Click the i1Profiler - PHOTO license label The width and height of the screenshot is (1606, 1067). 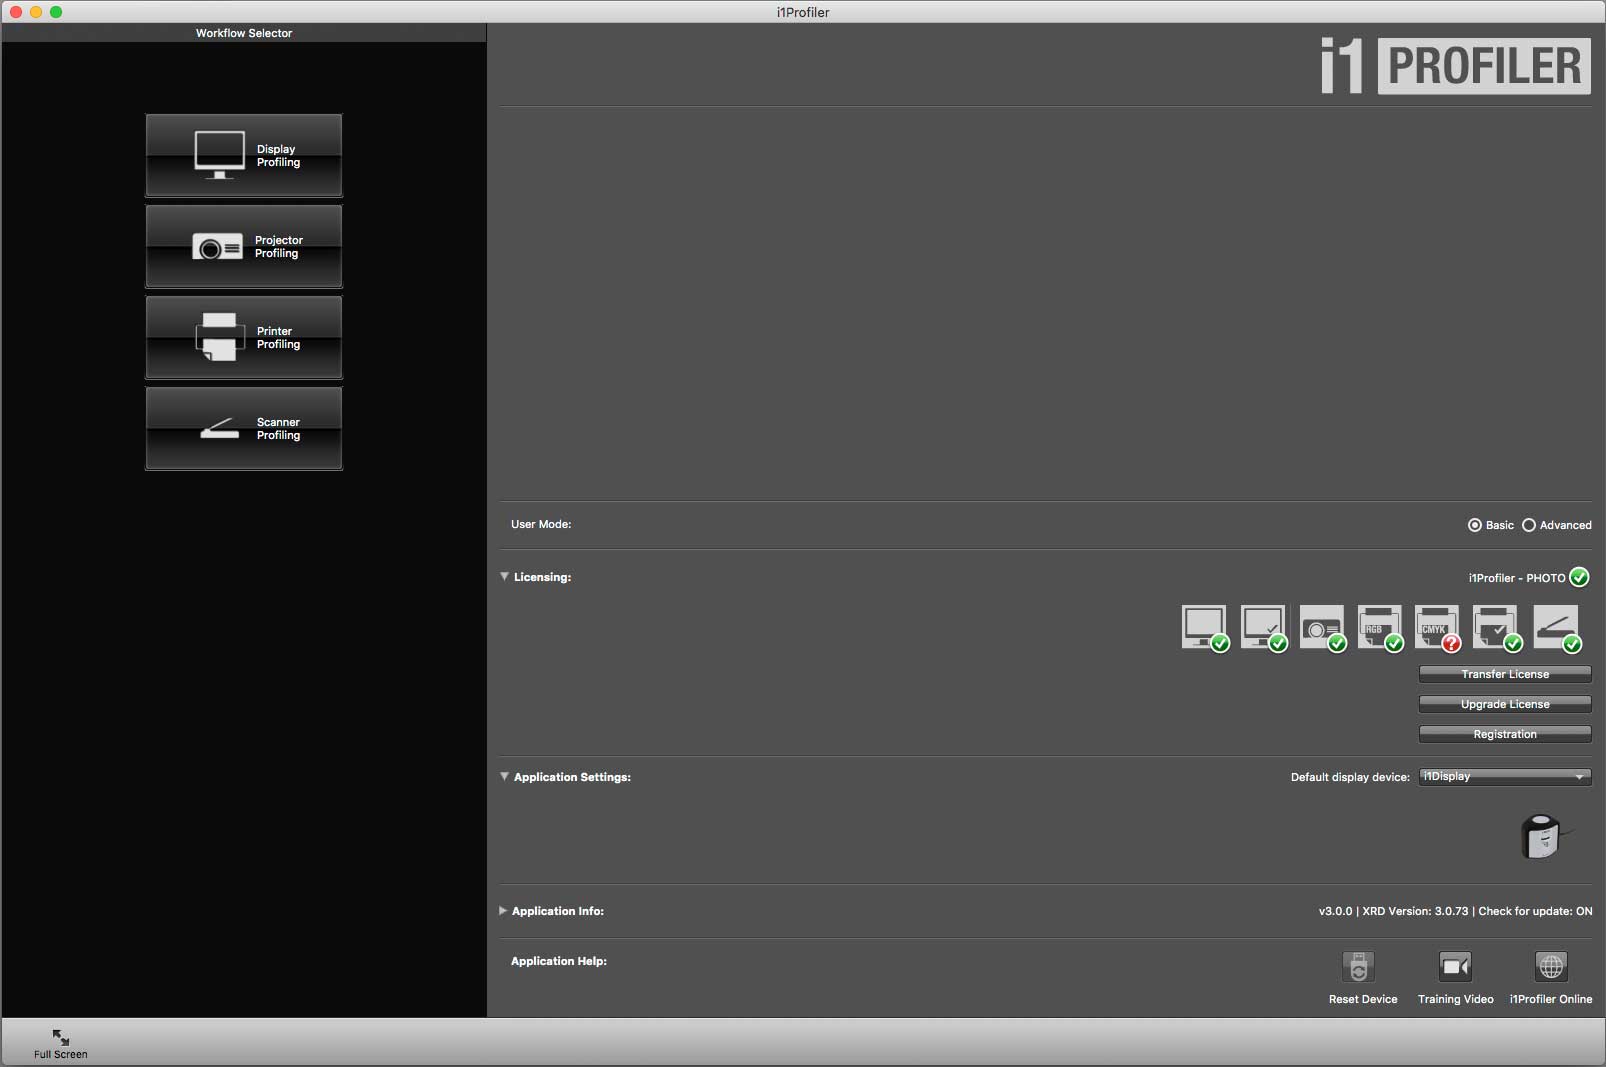coord(1517,578)
